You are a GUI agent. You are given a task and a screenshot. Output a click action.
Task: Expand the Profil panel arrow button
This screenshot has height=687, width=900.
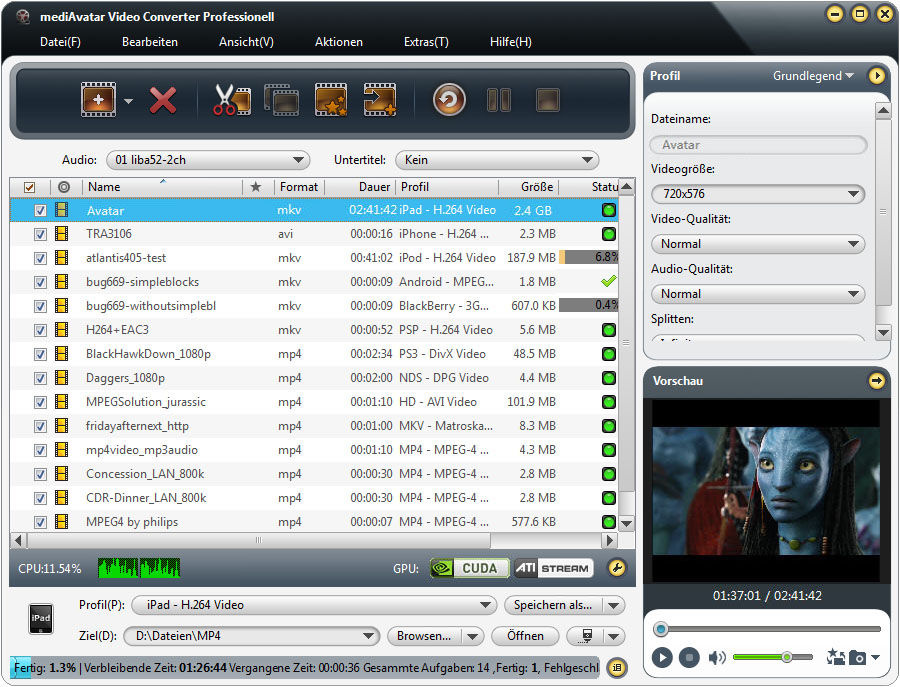[x=876, y=75]
